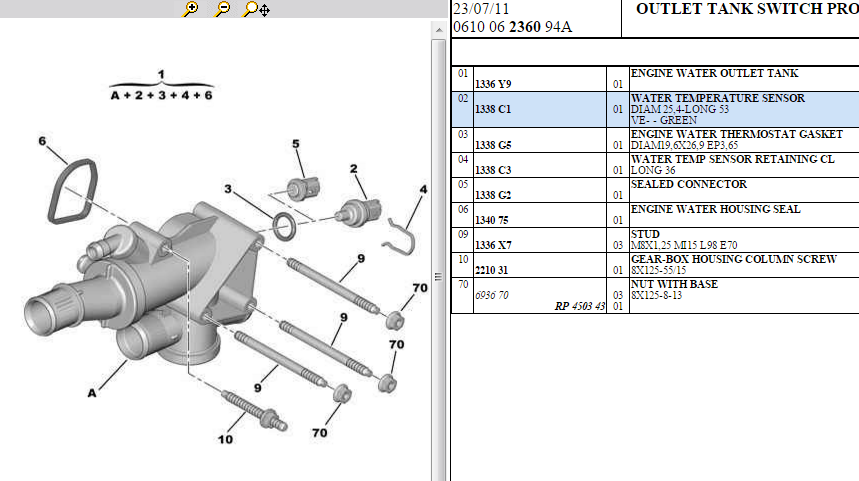Select part number 1336 Y9
This screenshot has height=481, width=859.
point(493,84)
